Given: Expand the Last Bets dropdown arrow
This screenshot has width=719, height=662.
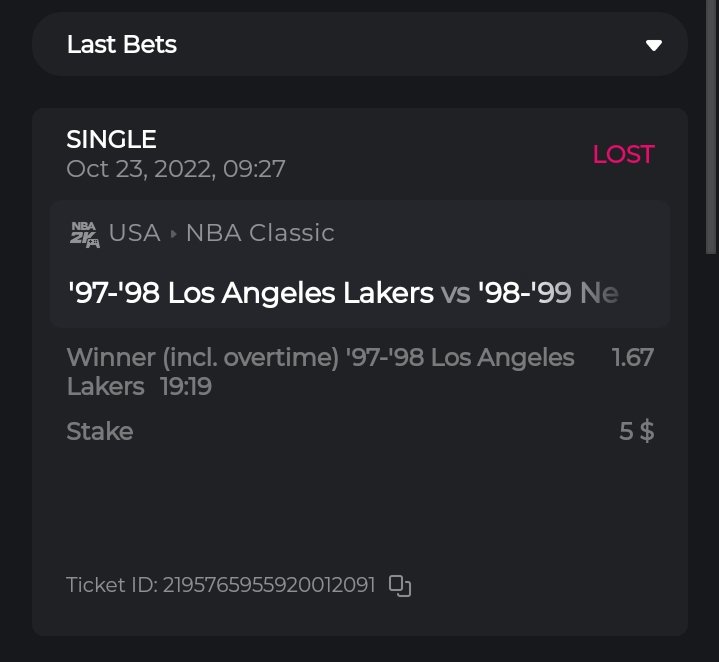Looking at the screenshot, I should point(654,45).
